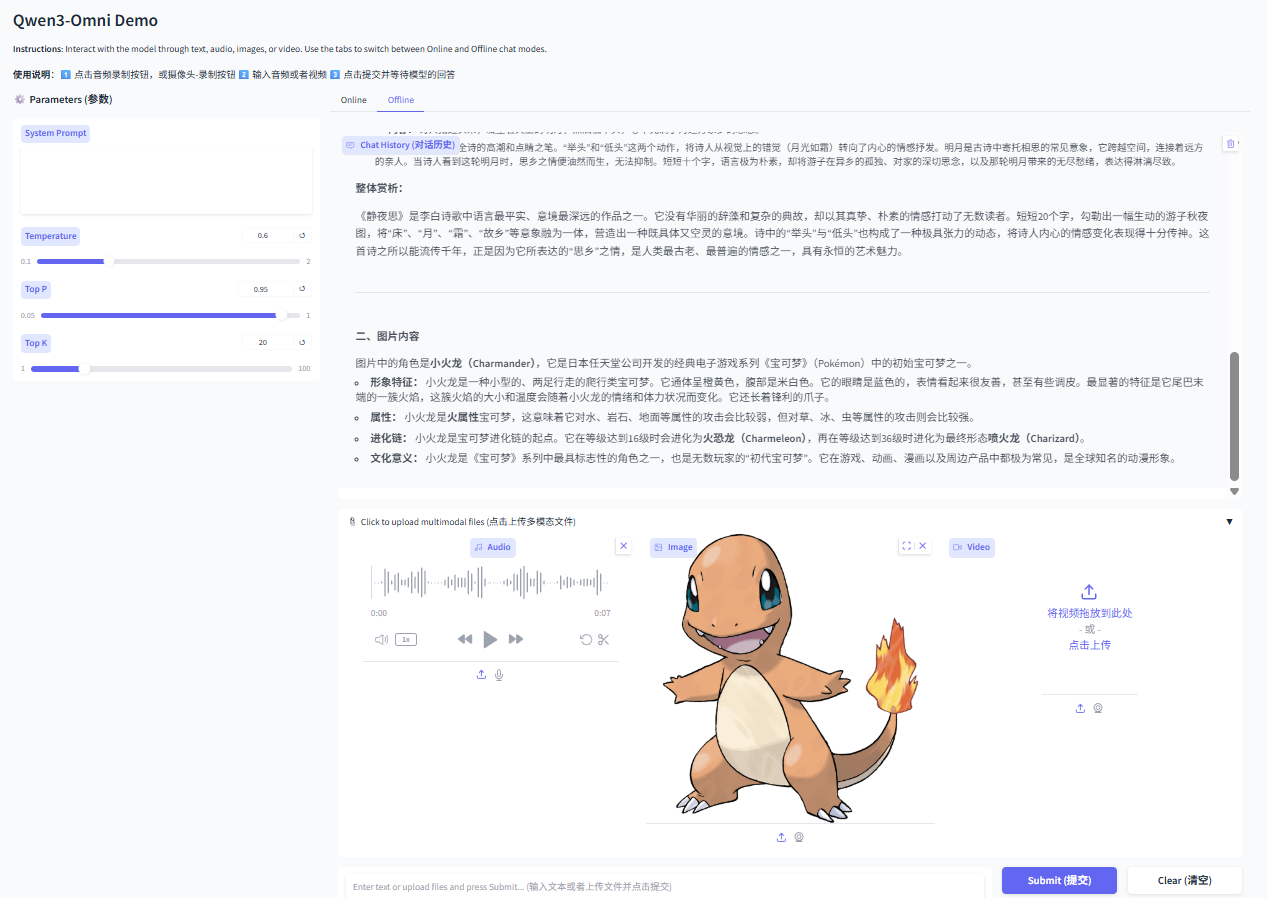Click the Temperature label
1267x898 pixels.
tap(51, 236)
